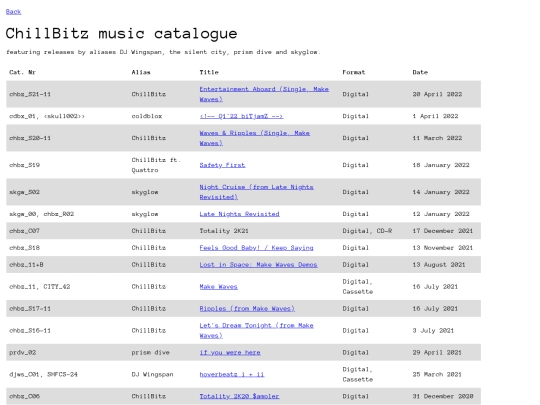This screenshot has width=540, height=405.
Task: Go back using the Back link
Action: [x=13, y=12]
